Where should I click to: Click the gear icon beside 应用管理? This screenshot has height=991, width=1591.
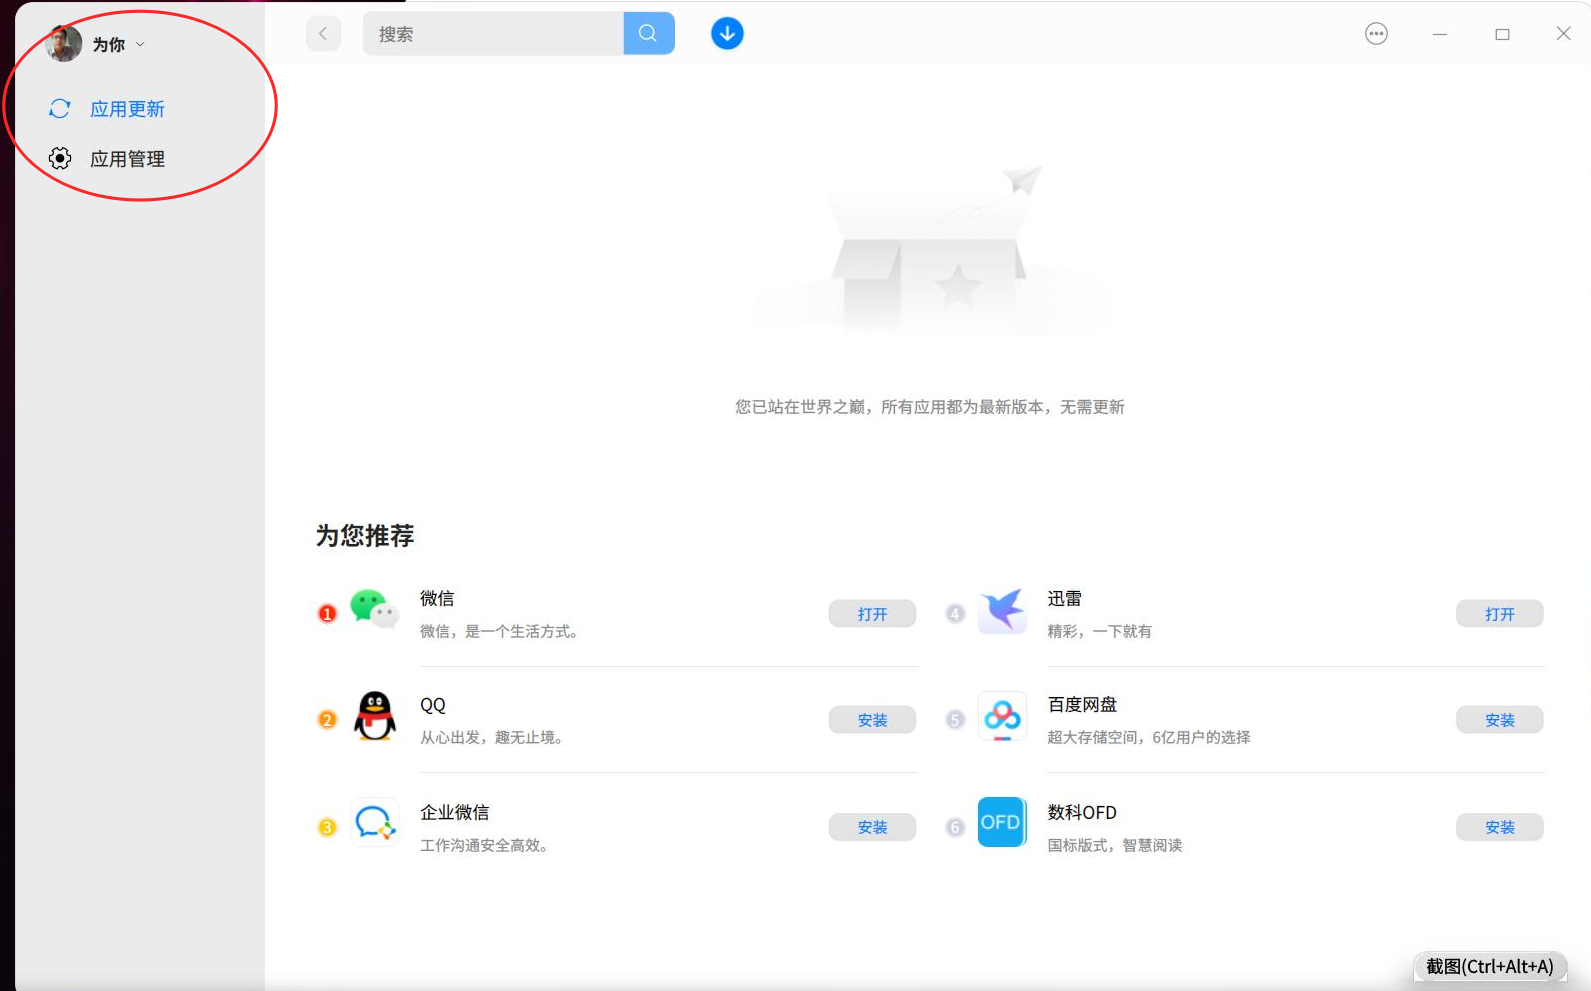pos(60,158)
